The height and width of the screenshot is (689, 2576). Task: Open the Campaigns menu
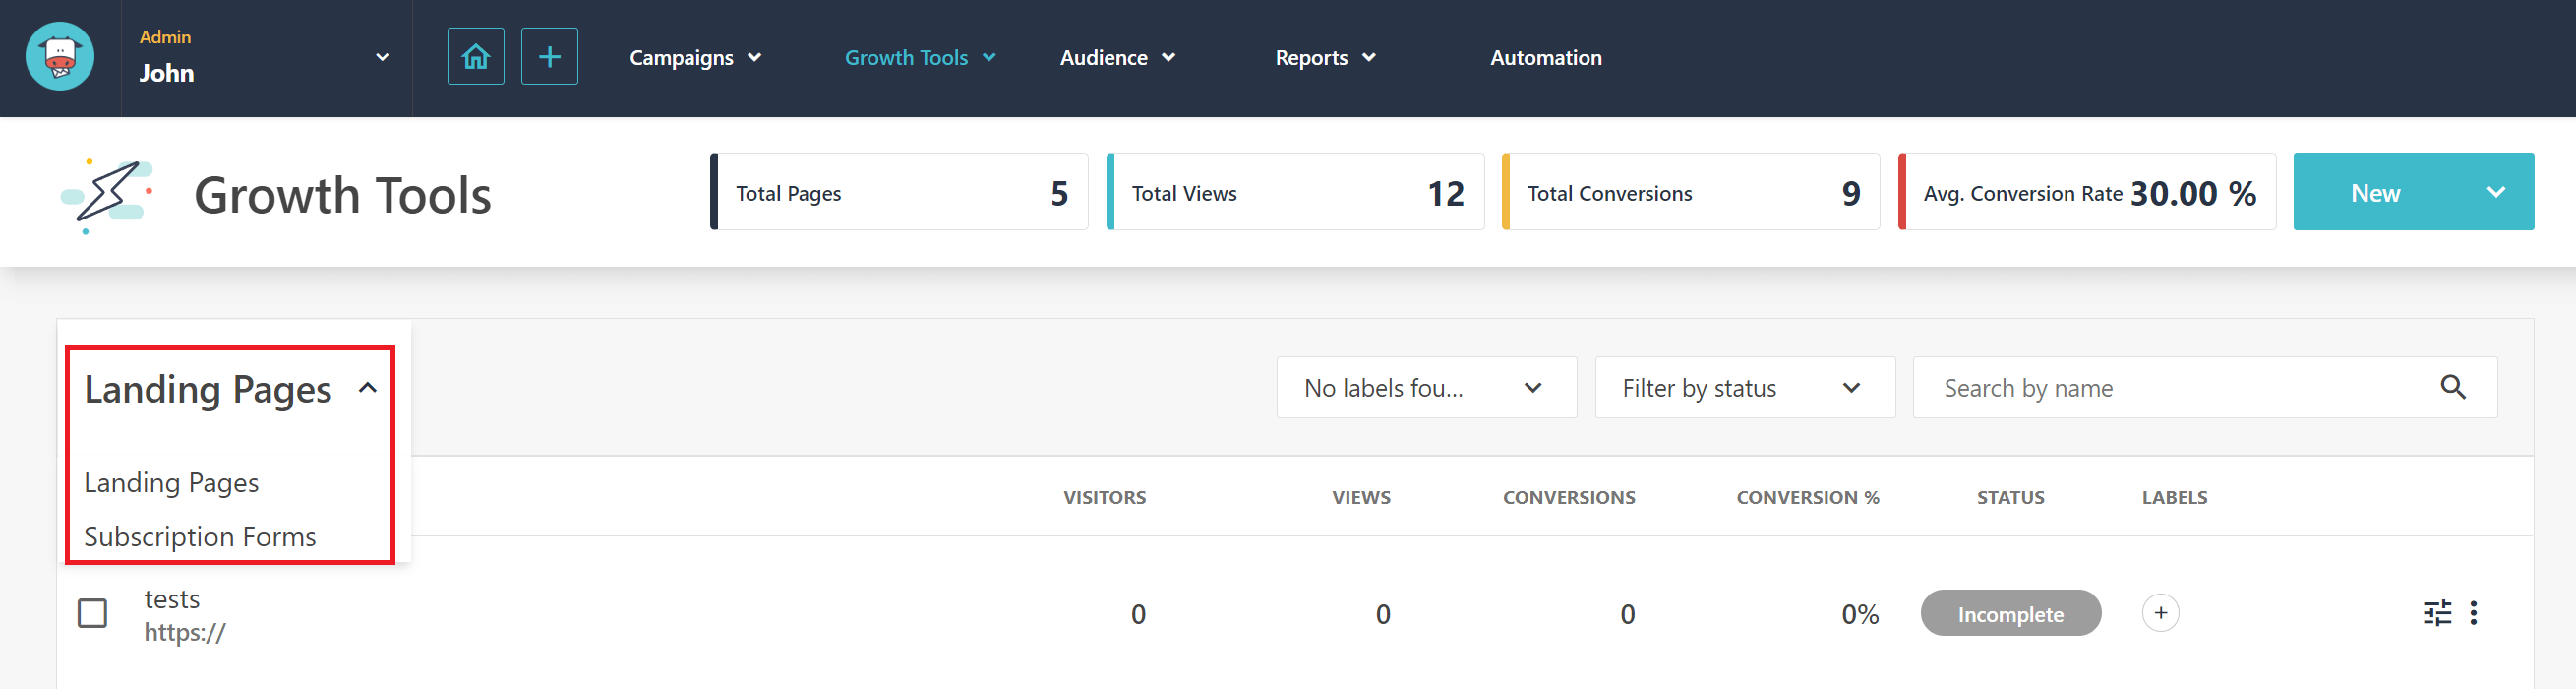click(695, 58)
